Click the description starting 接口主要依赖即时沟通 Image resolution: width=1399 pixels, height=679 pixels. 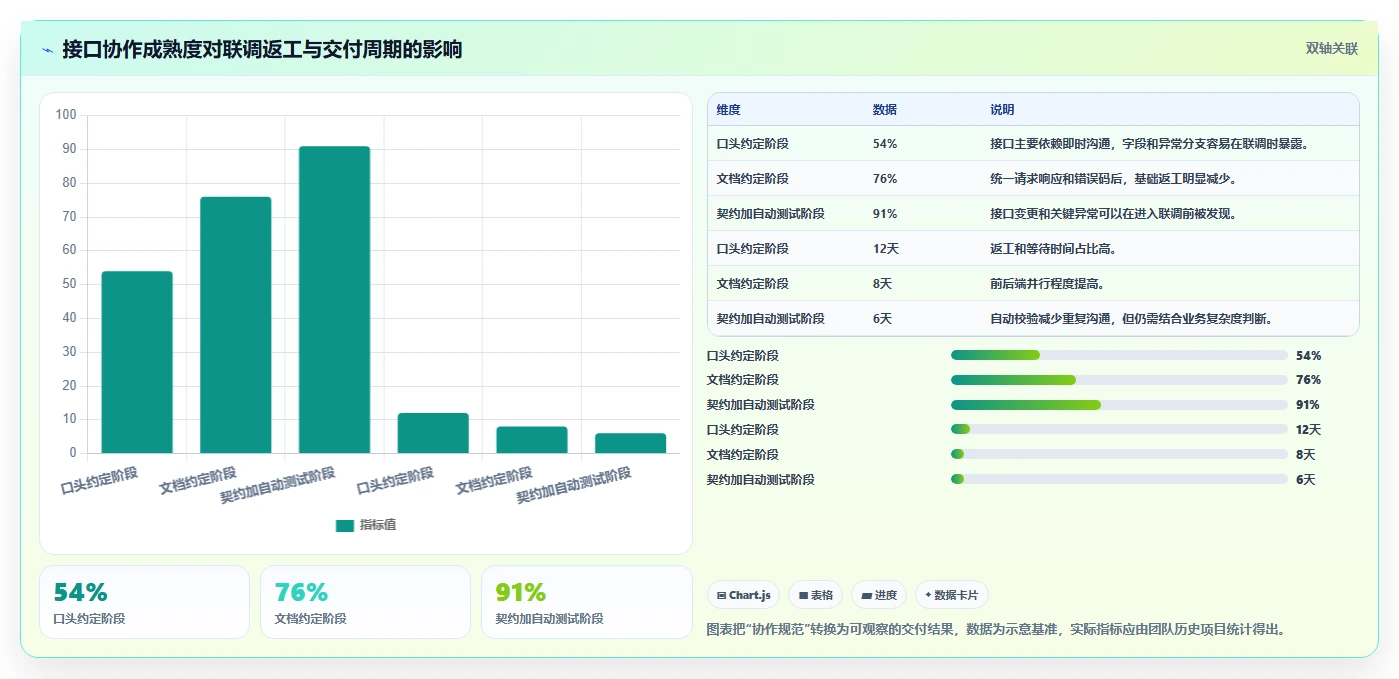1150,144
